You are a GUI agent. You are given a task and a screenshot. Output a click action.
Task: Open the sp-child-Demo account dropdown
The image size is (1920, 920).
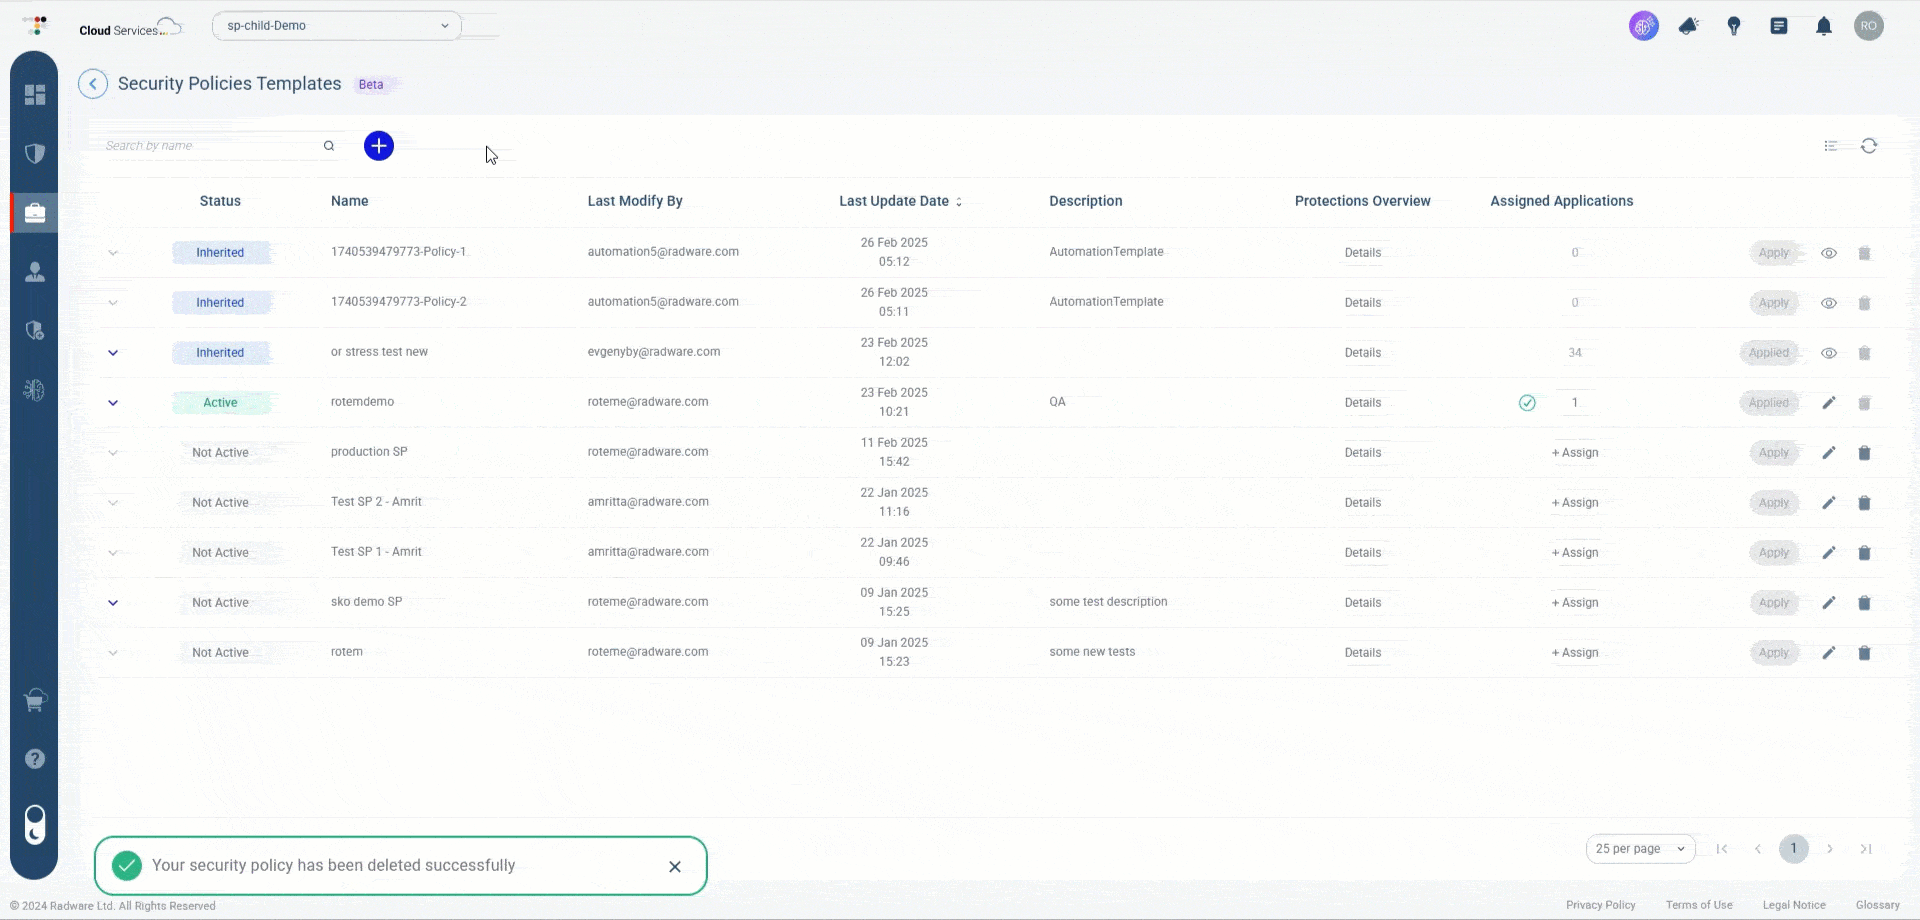pos(336,25)
